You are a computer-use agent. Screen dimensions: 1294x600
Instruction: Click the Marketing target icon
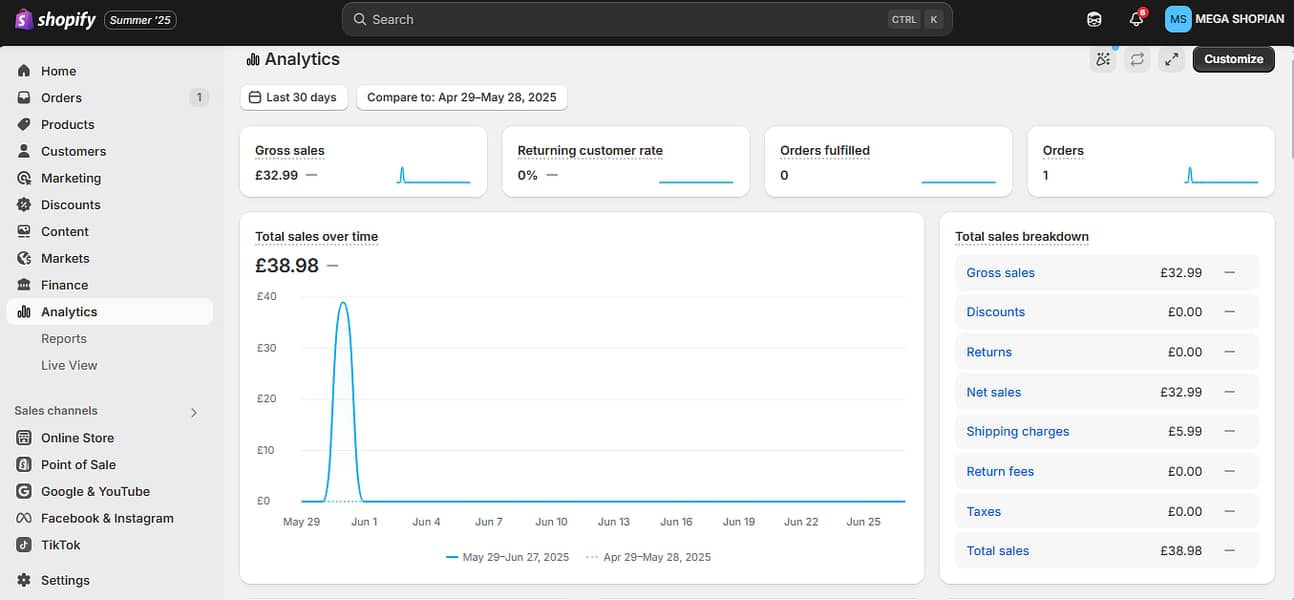(x=24, y=178)
